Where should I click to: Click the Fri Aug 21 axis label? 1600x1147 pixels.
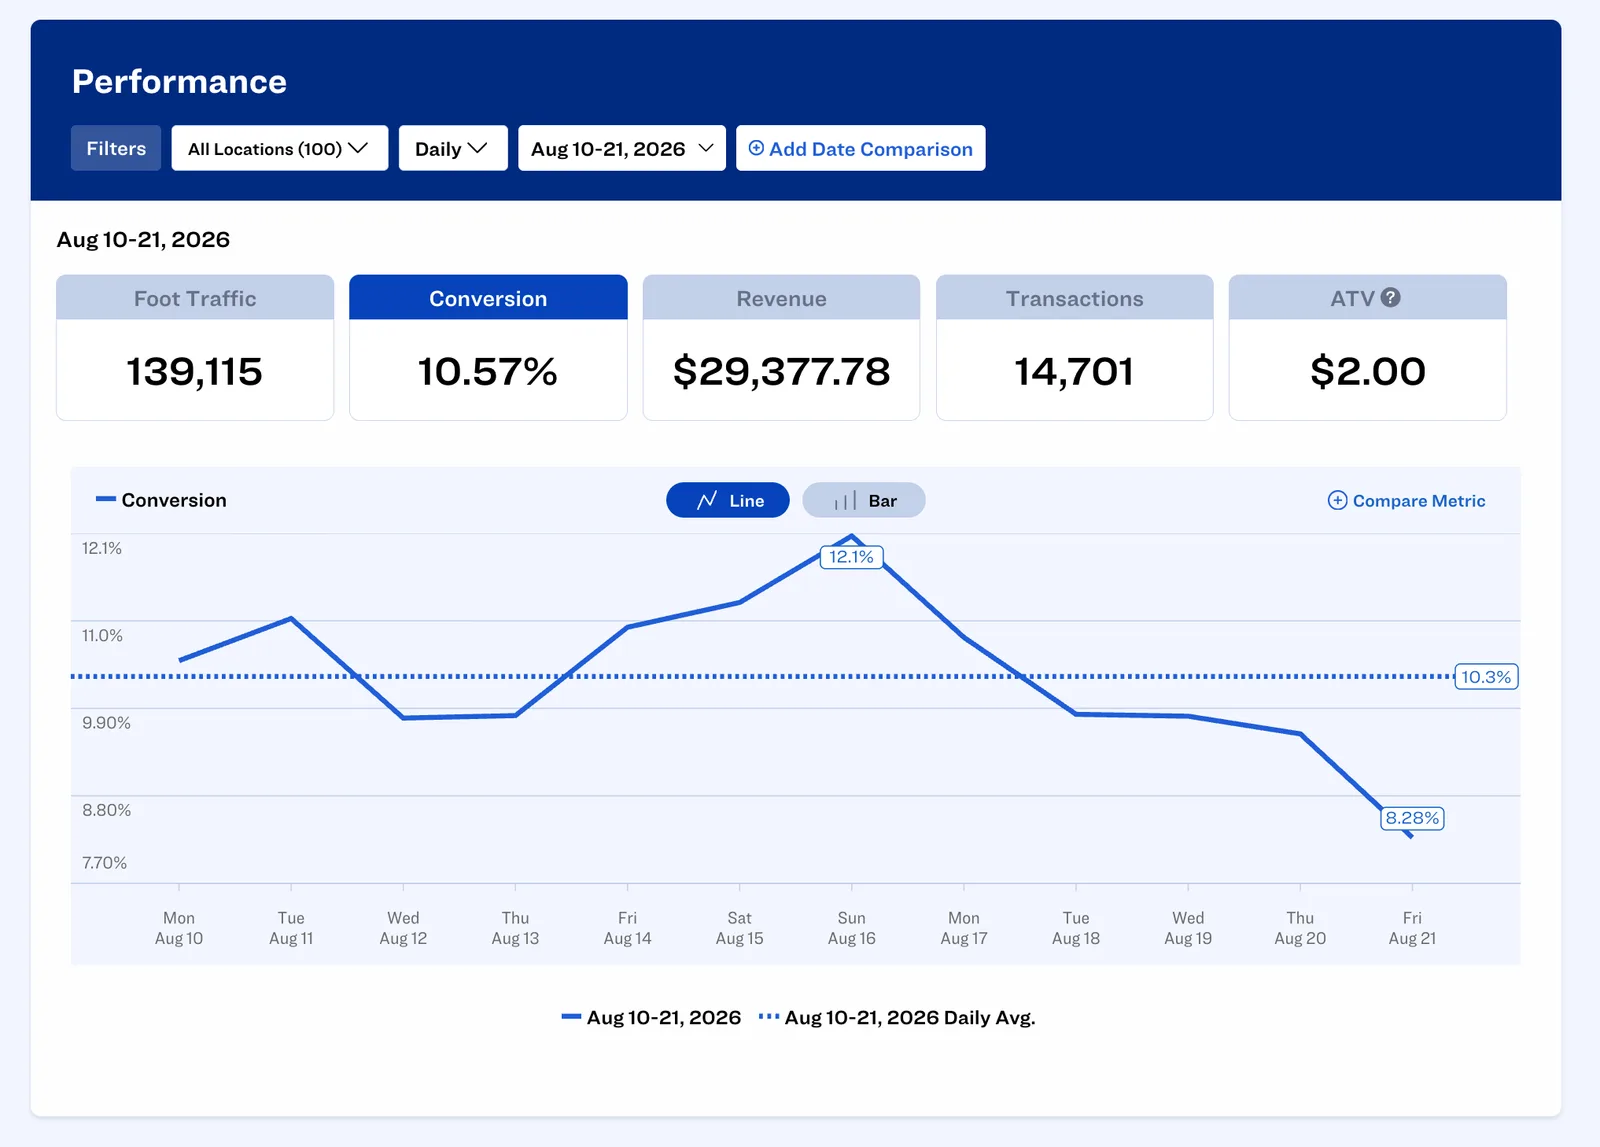coord(1412,928)
